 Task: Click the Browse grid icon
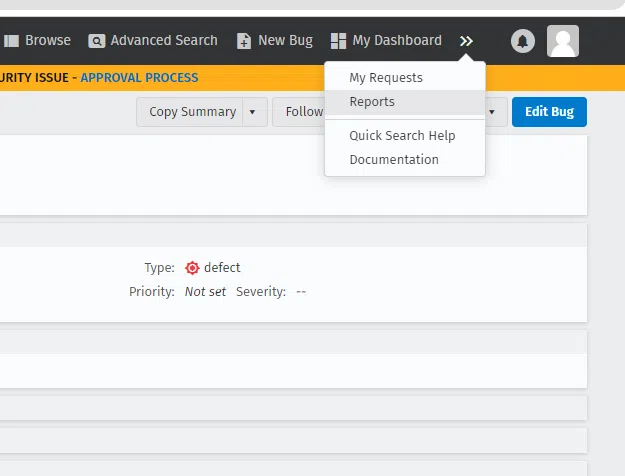pyautogui.click(x=12, y=41)
